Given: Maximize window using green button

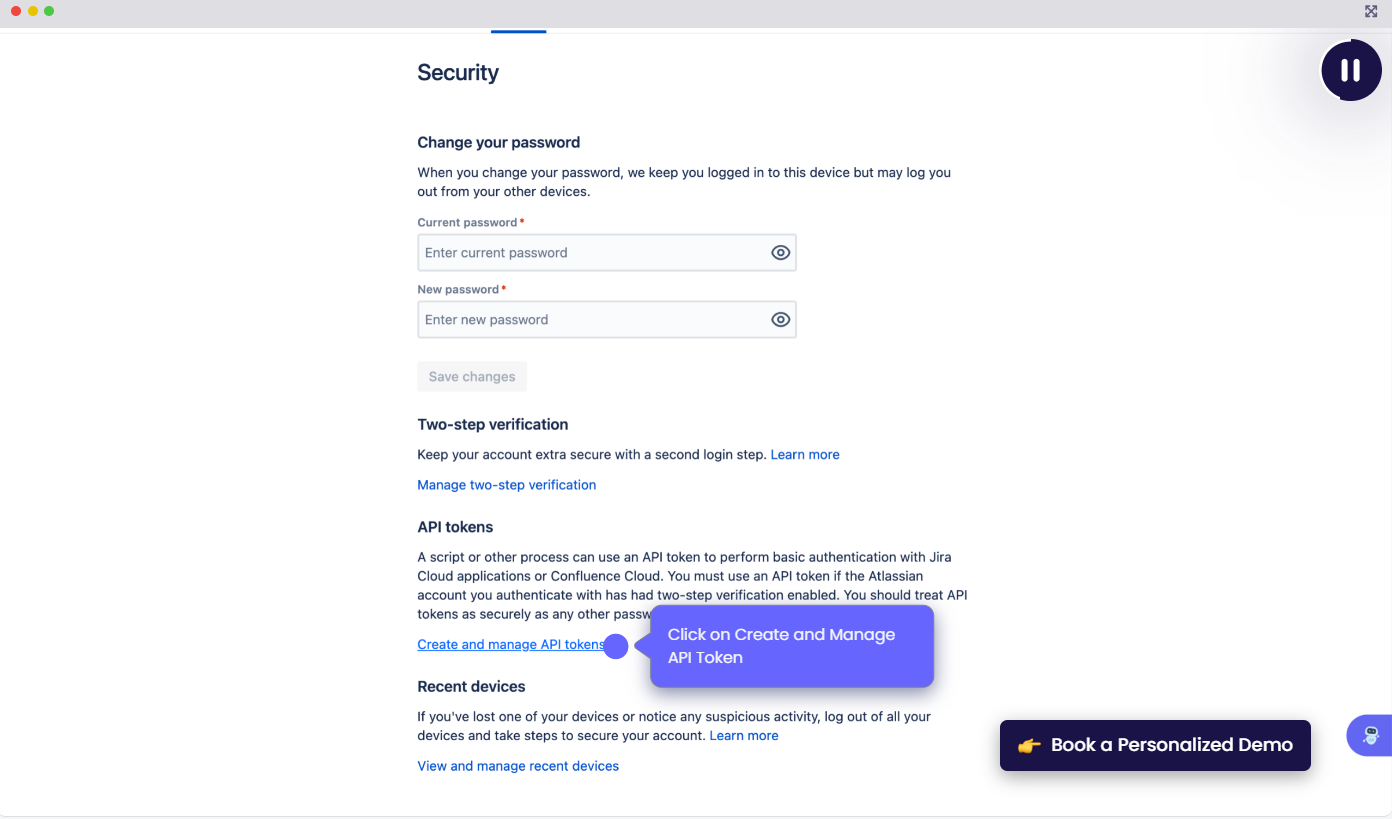Looking at the screenshot, I should pos(49,11).
